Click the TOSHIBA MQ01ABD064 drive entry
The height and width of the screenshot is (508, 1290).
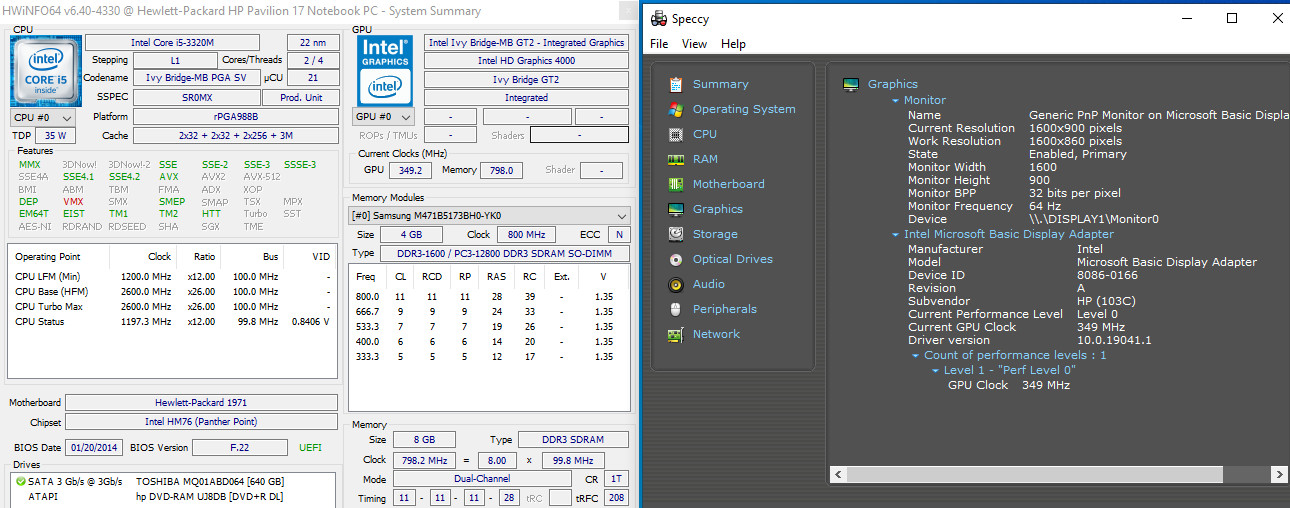pyautogui.click(x=210, y=481)
